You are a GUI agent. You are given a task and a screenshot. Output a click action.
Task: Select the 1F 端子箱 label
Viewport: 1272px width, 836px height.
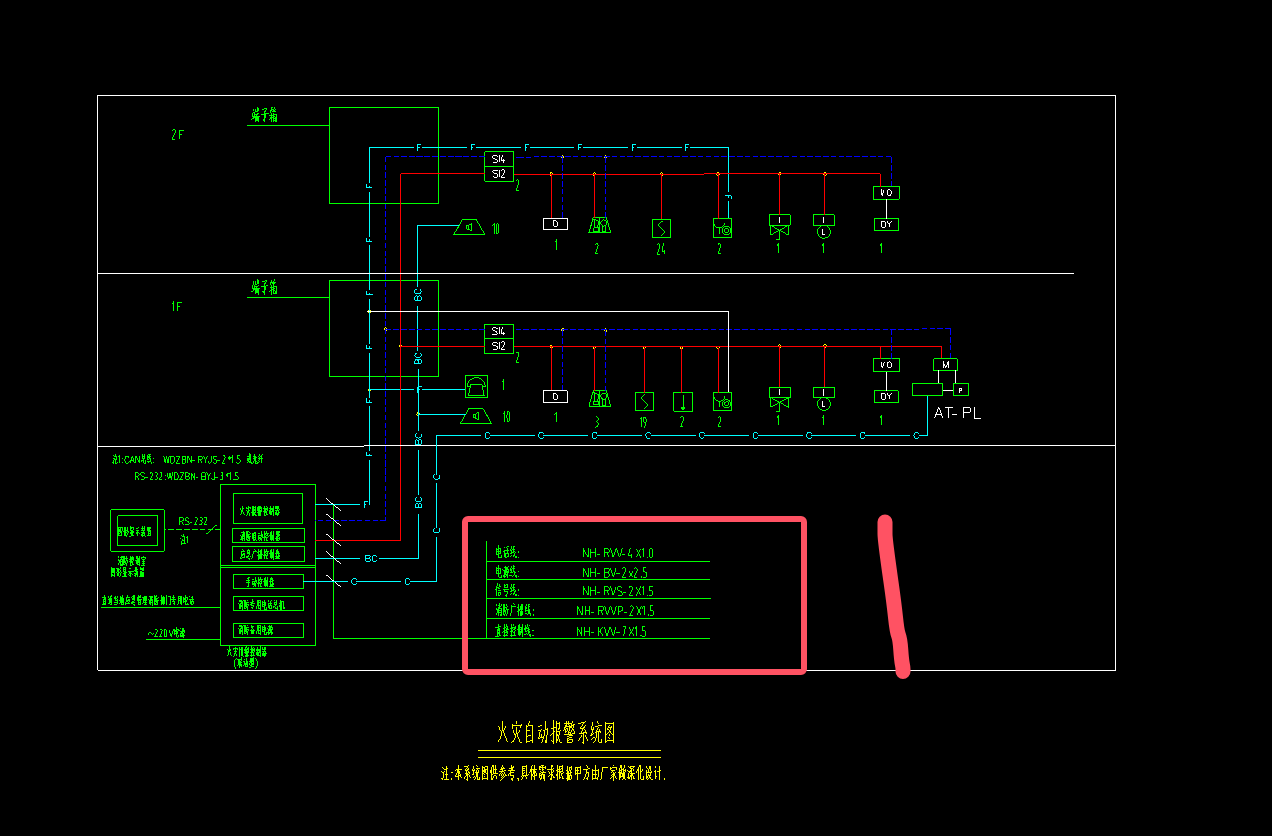pos(264,288)
